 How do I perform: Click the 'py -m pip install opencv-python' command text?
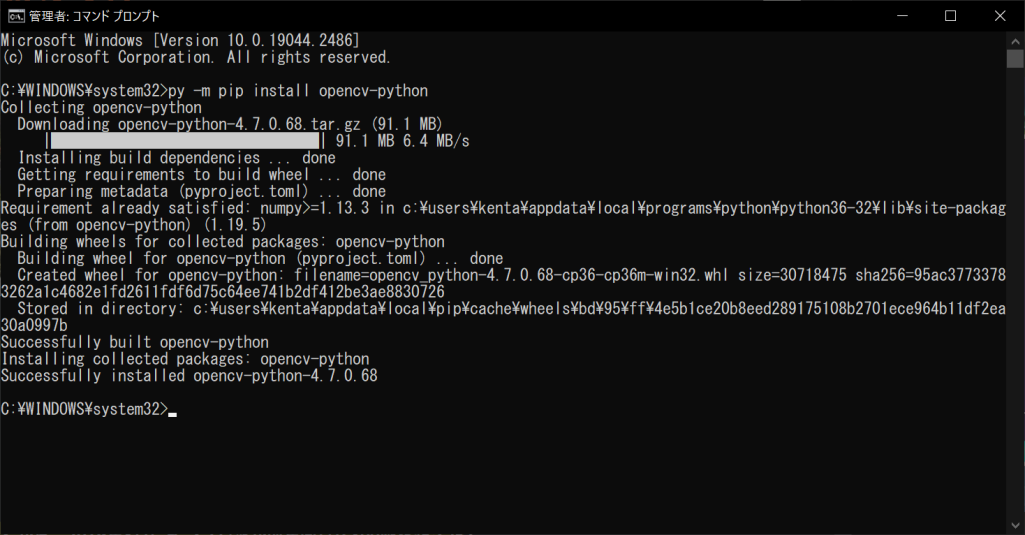coord(298,91)
